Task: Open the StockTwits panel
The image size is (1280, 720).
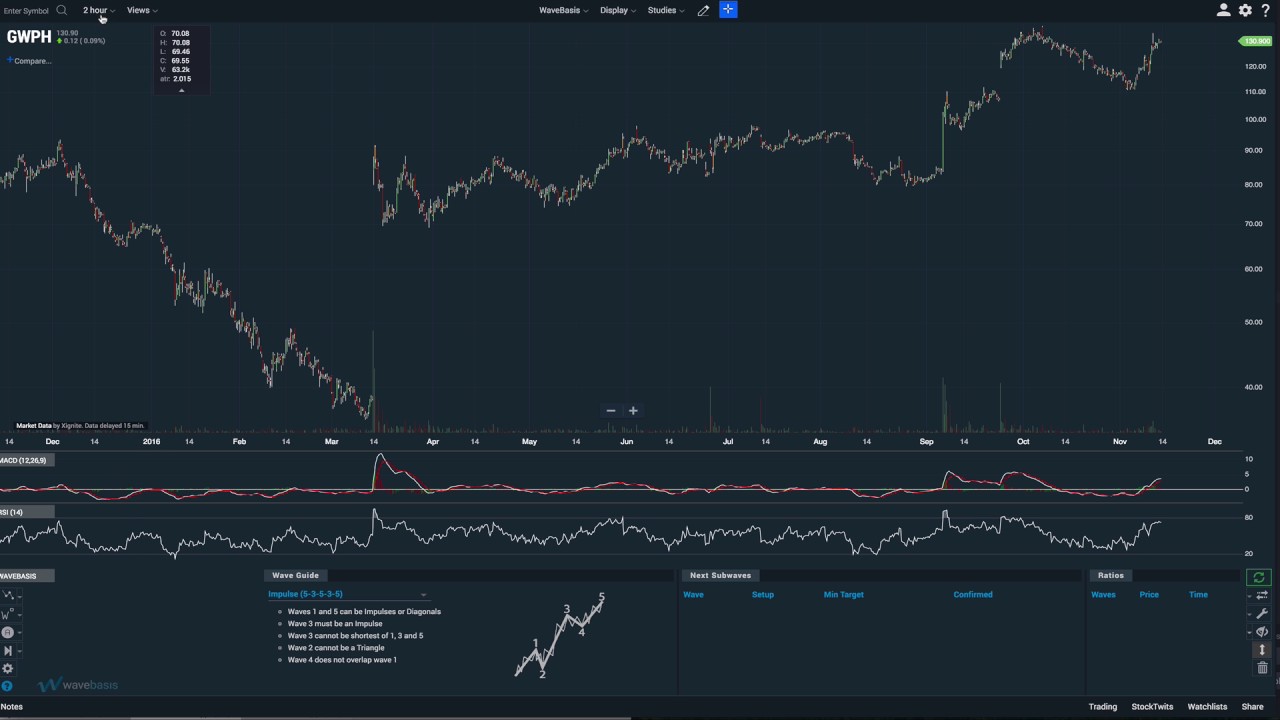Action: pyautogui.click(x=1152, y=706)
